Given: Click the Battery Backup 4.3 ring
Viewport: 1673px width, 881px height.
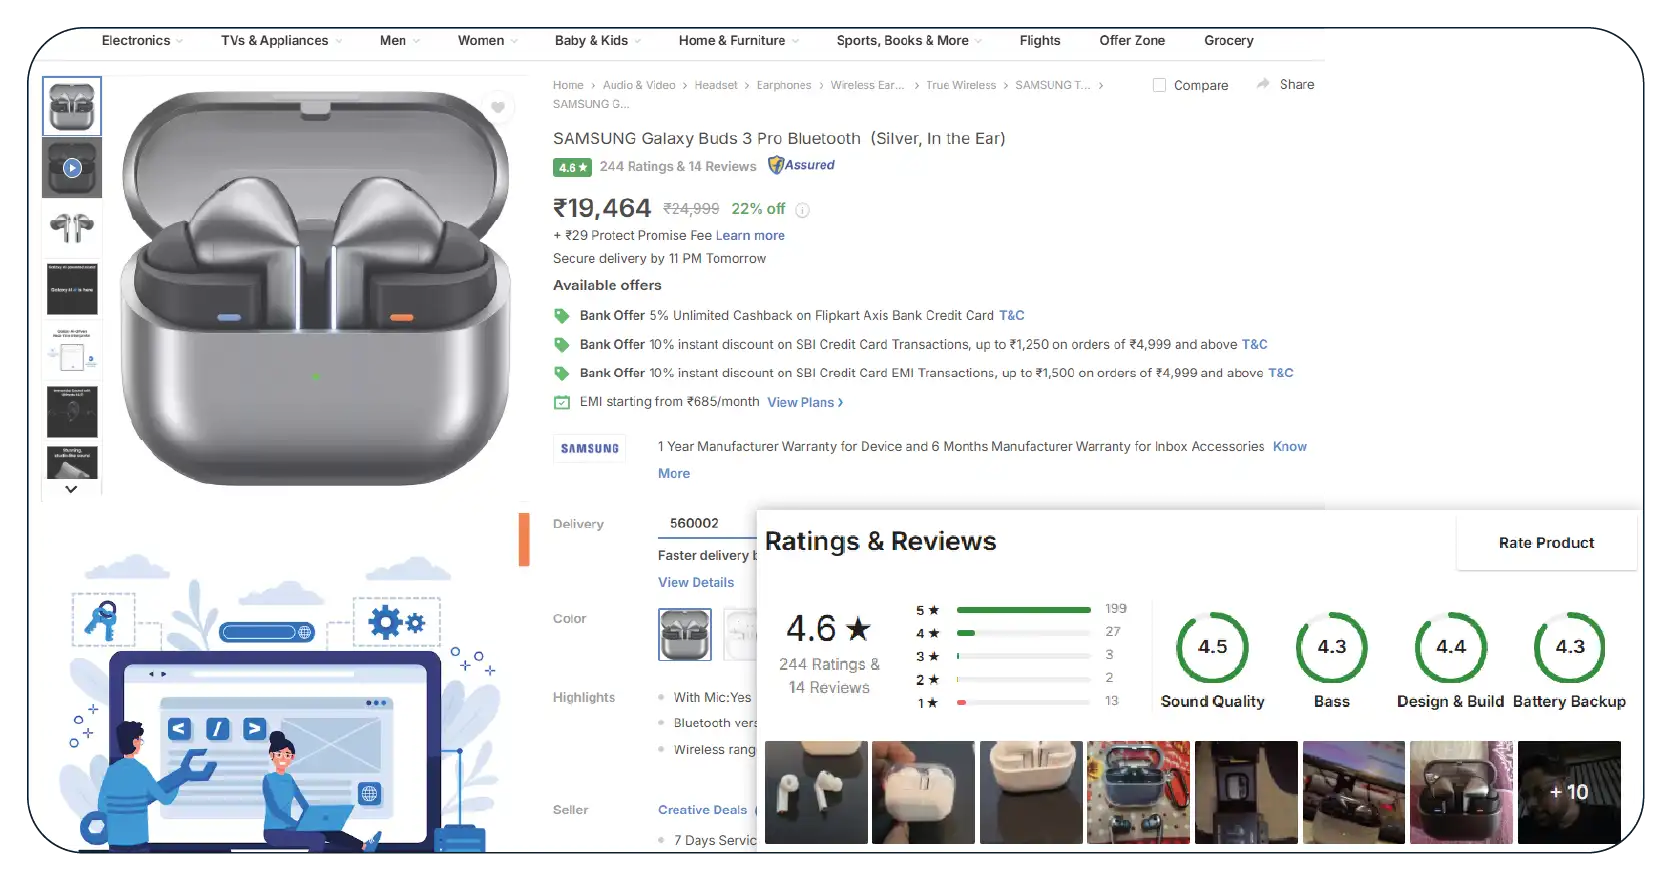Looking at the screenshot, I should tap(1569, 647).
